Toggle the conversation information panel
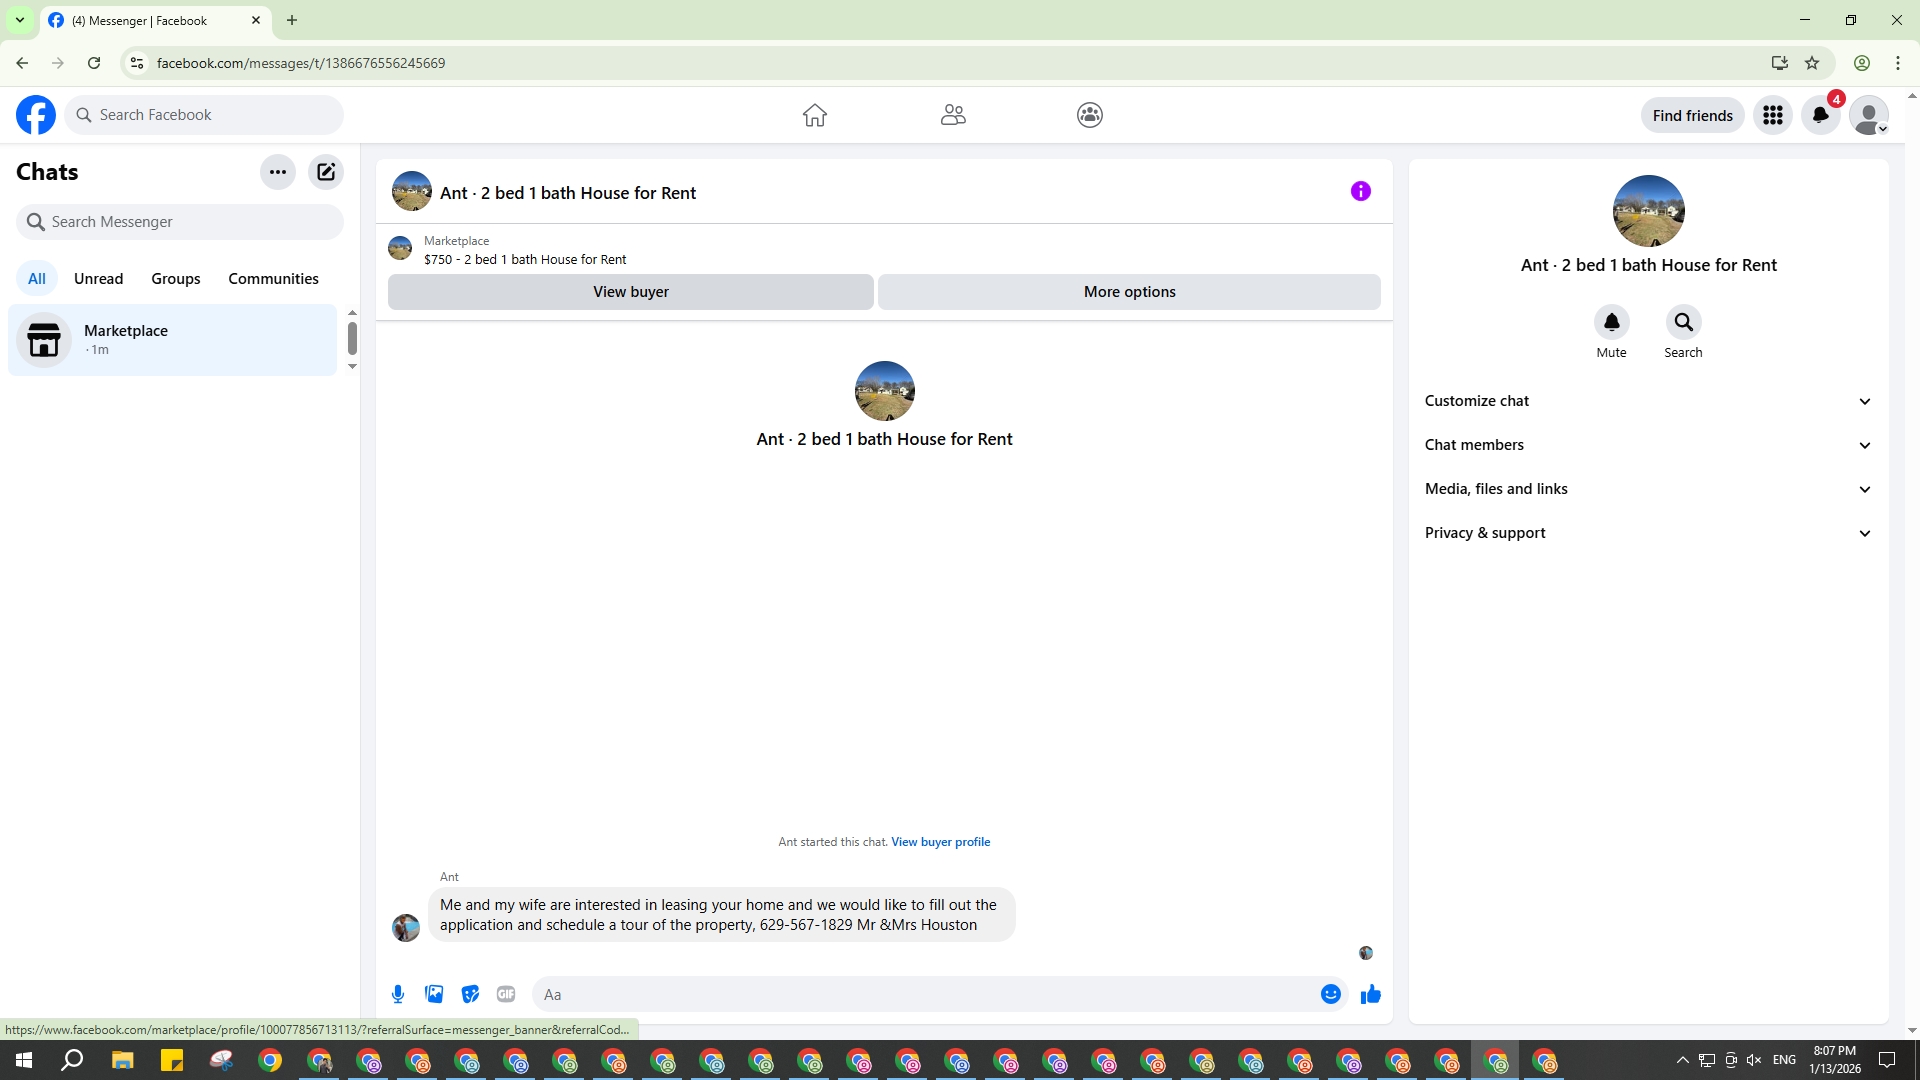Screen dimensions: 1920x1080 click(1360, 191)
